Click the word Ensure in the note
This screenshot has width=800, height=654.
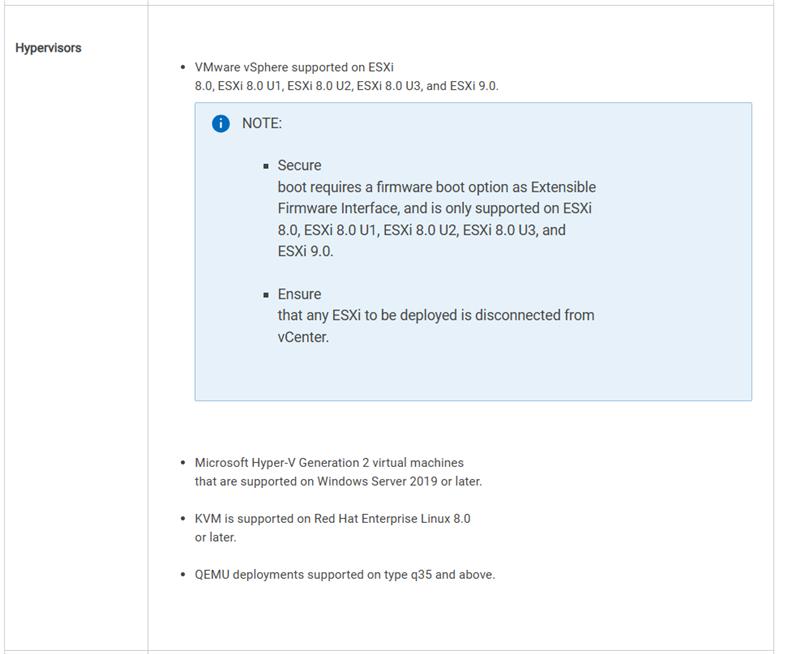coord(299,294)
